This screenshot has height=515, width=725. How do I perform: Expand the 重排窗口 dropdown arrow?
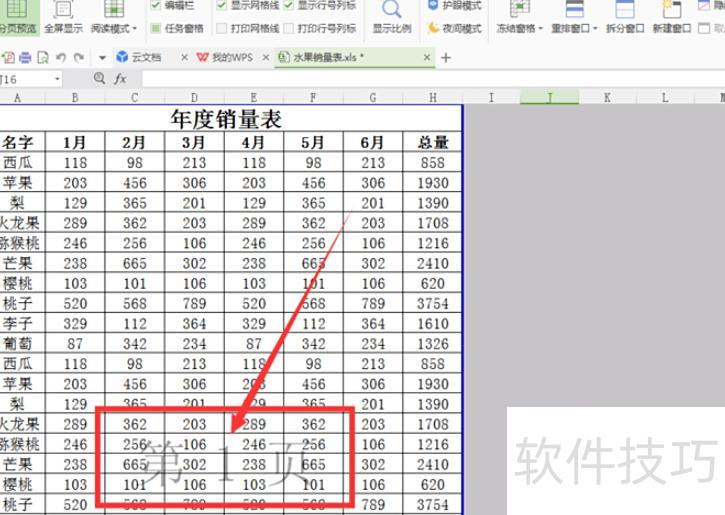pyautogui.click(x=595, y=29)
